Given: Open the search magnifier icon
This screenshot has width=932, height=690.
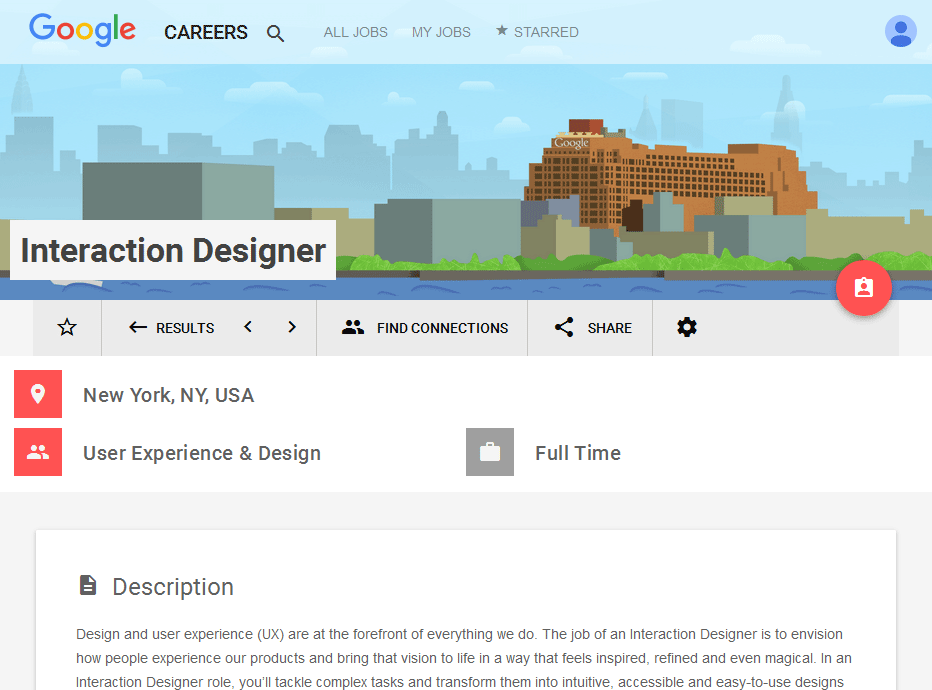Looking at the screenshot, I should 275,33.
